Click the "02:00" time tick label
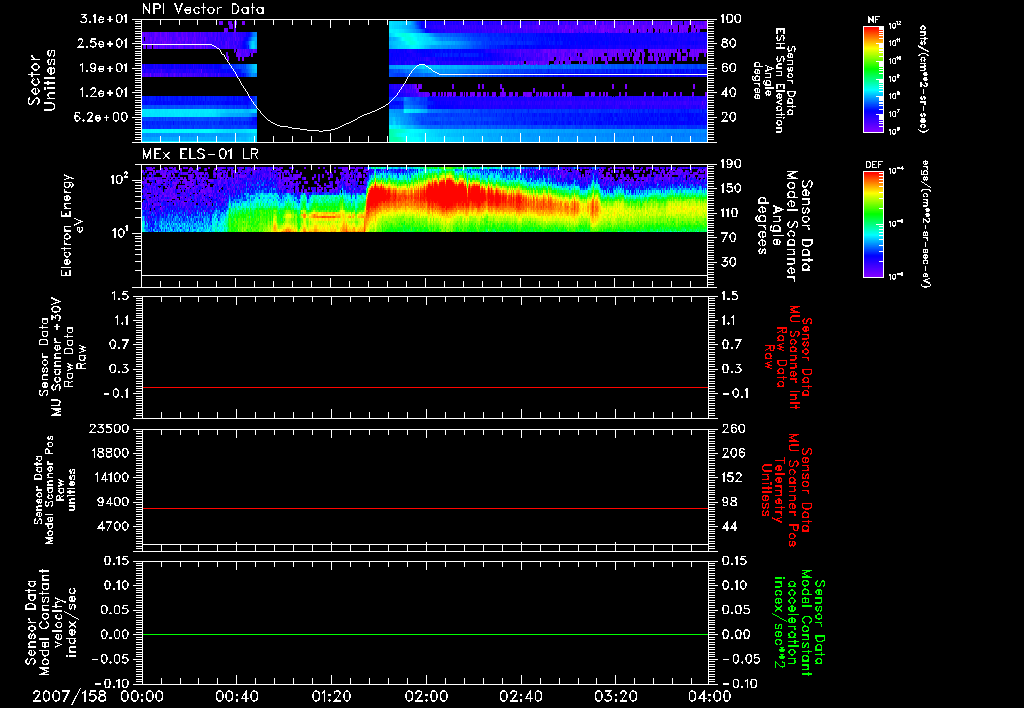This screenshot has width=1024, height=708. [x=426, y=696]
